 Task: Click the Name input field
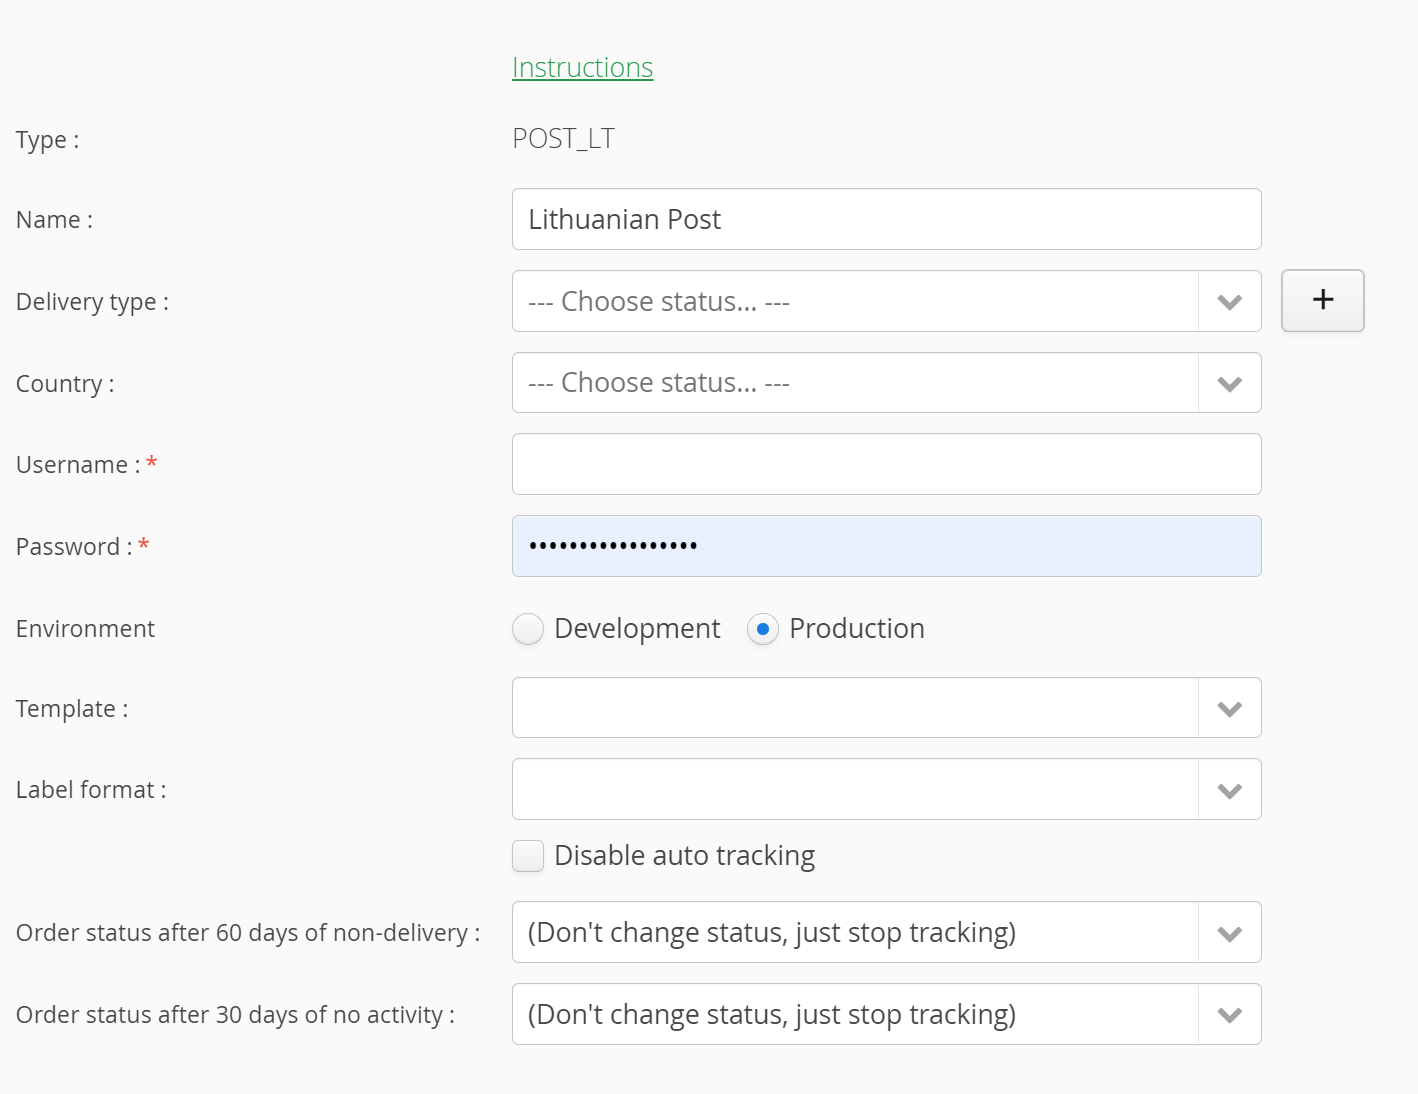pyautogui.click(x=886, y=219)
